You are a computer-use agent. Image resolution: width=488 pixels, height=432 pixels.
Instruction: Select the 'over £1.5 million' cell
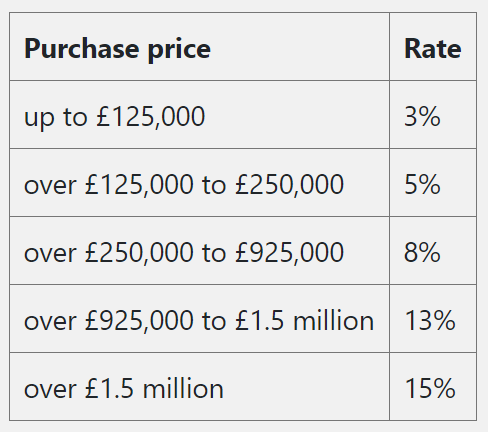point(199,387)
